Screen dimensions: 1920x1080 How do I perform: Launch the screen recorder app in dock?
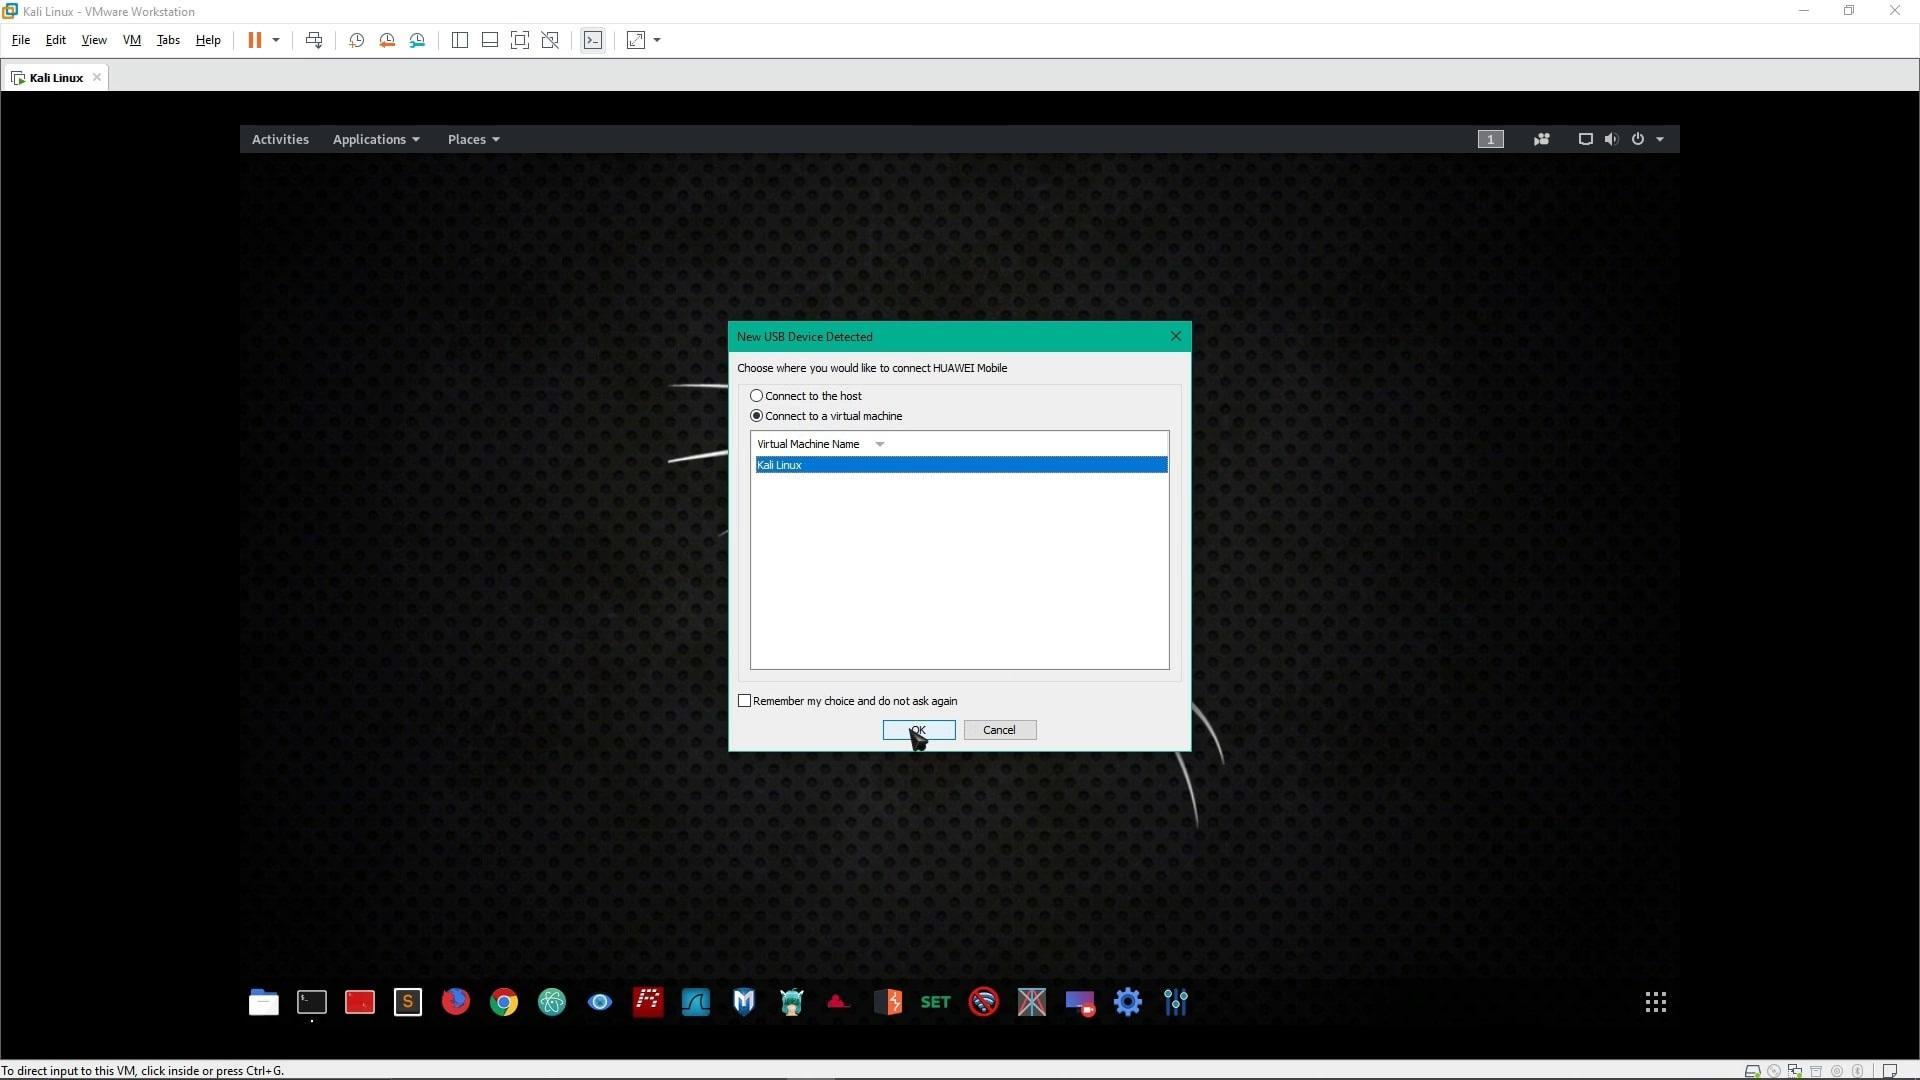click(x=1080, y=1002)
